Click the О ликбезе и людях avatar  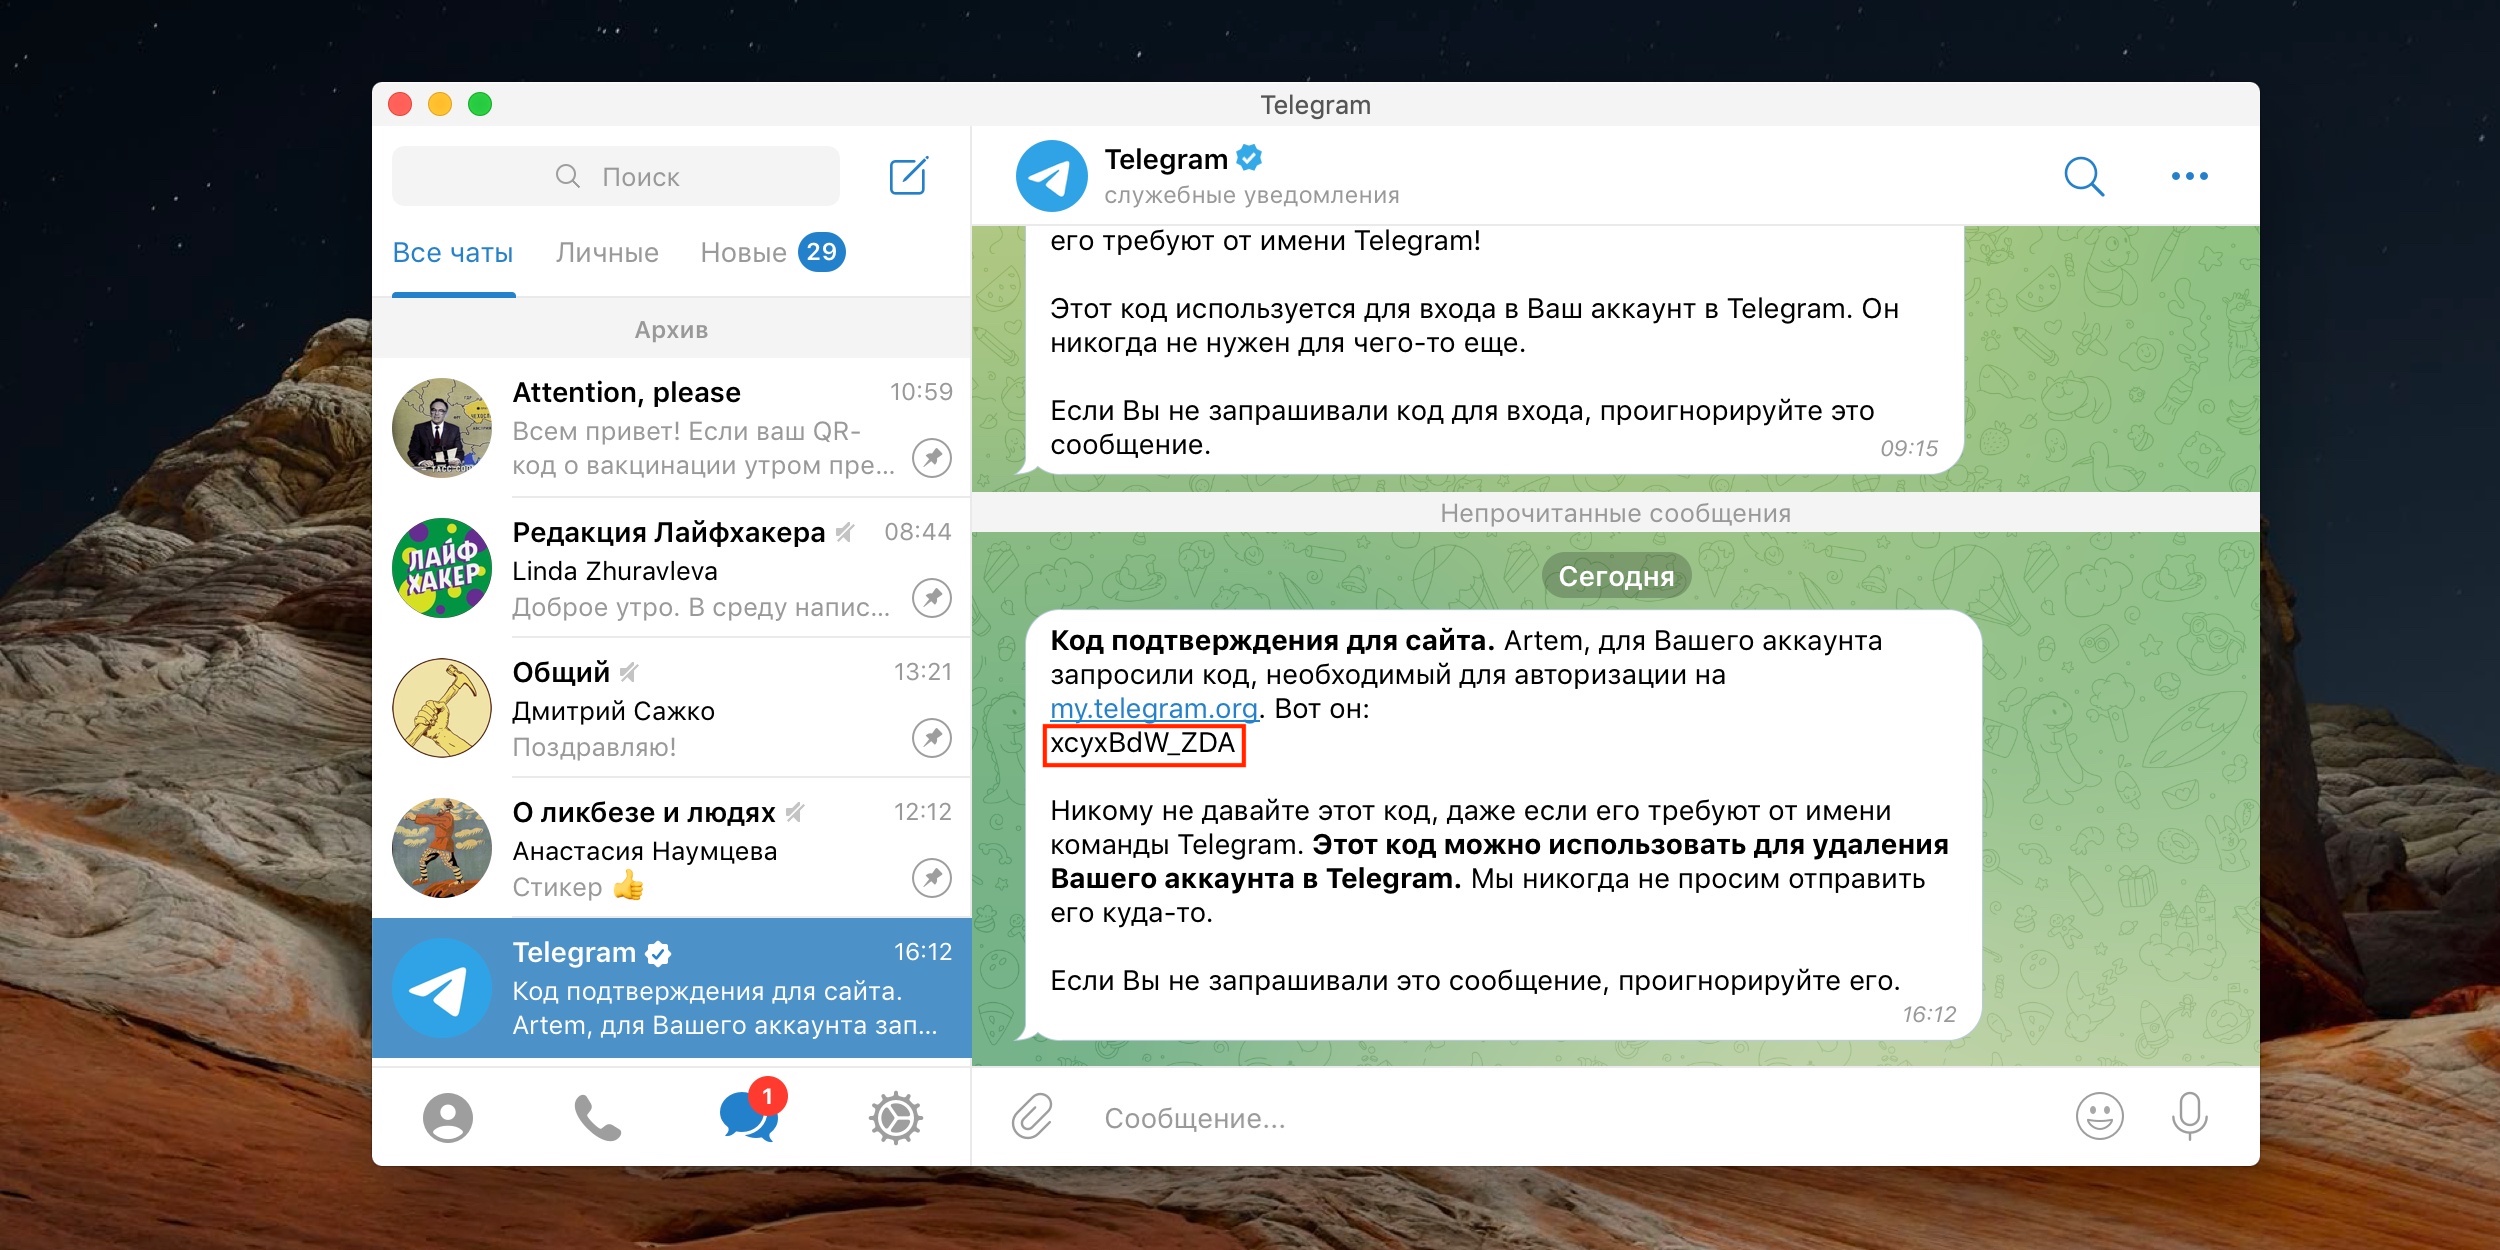pyautogui.click(x=442, y=847)
